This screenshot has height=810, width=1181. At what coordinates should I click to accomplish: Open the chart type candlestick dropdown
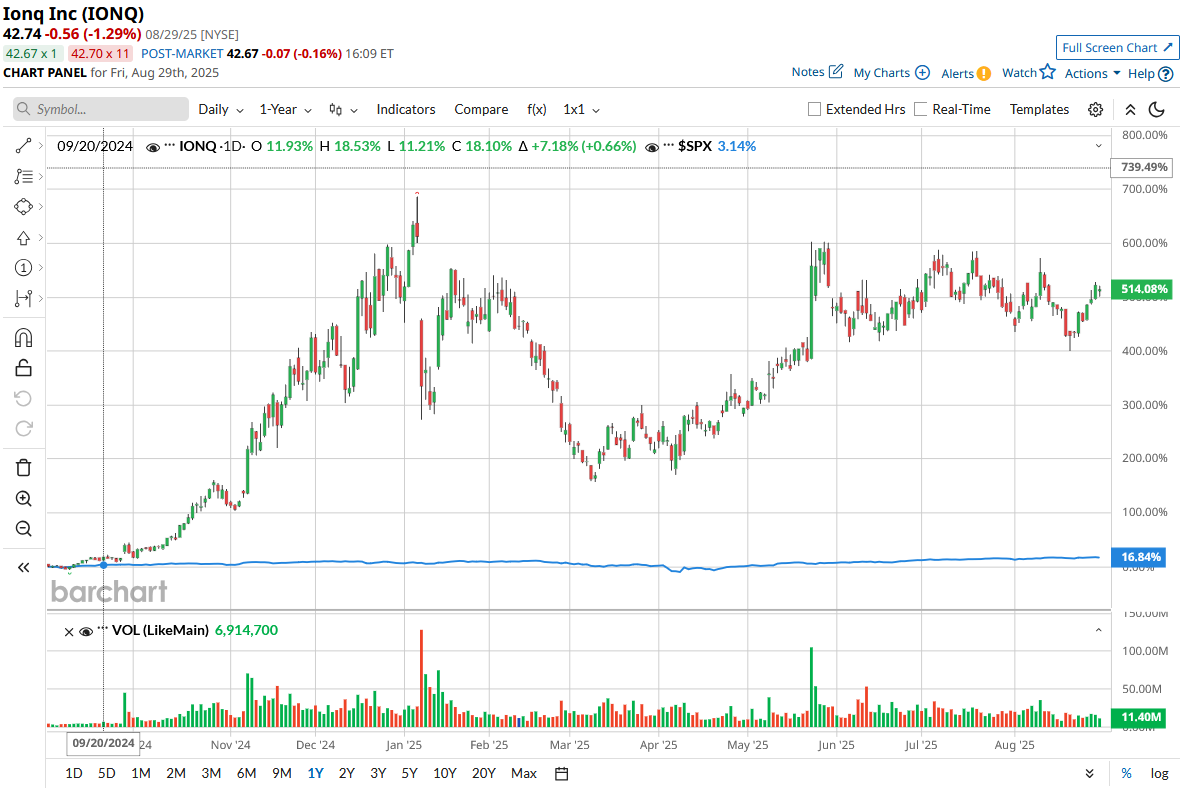343,109
